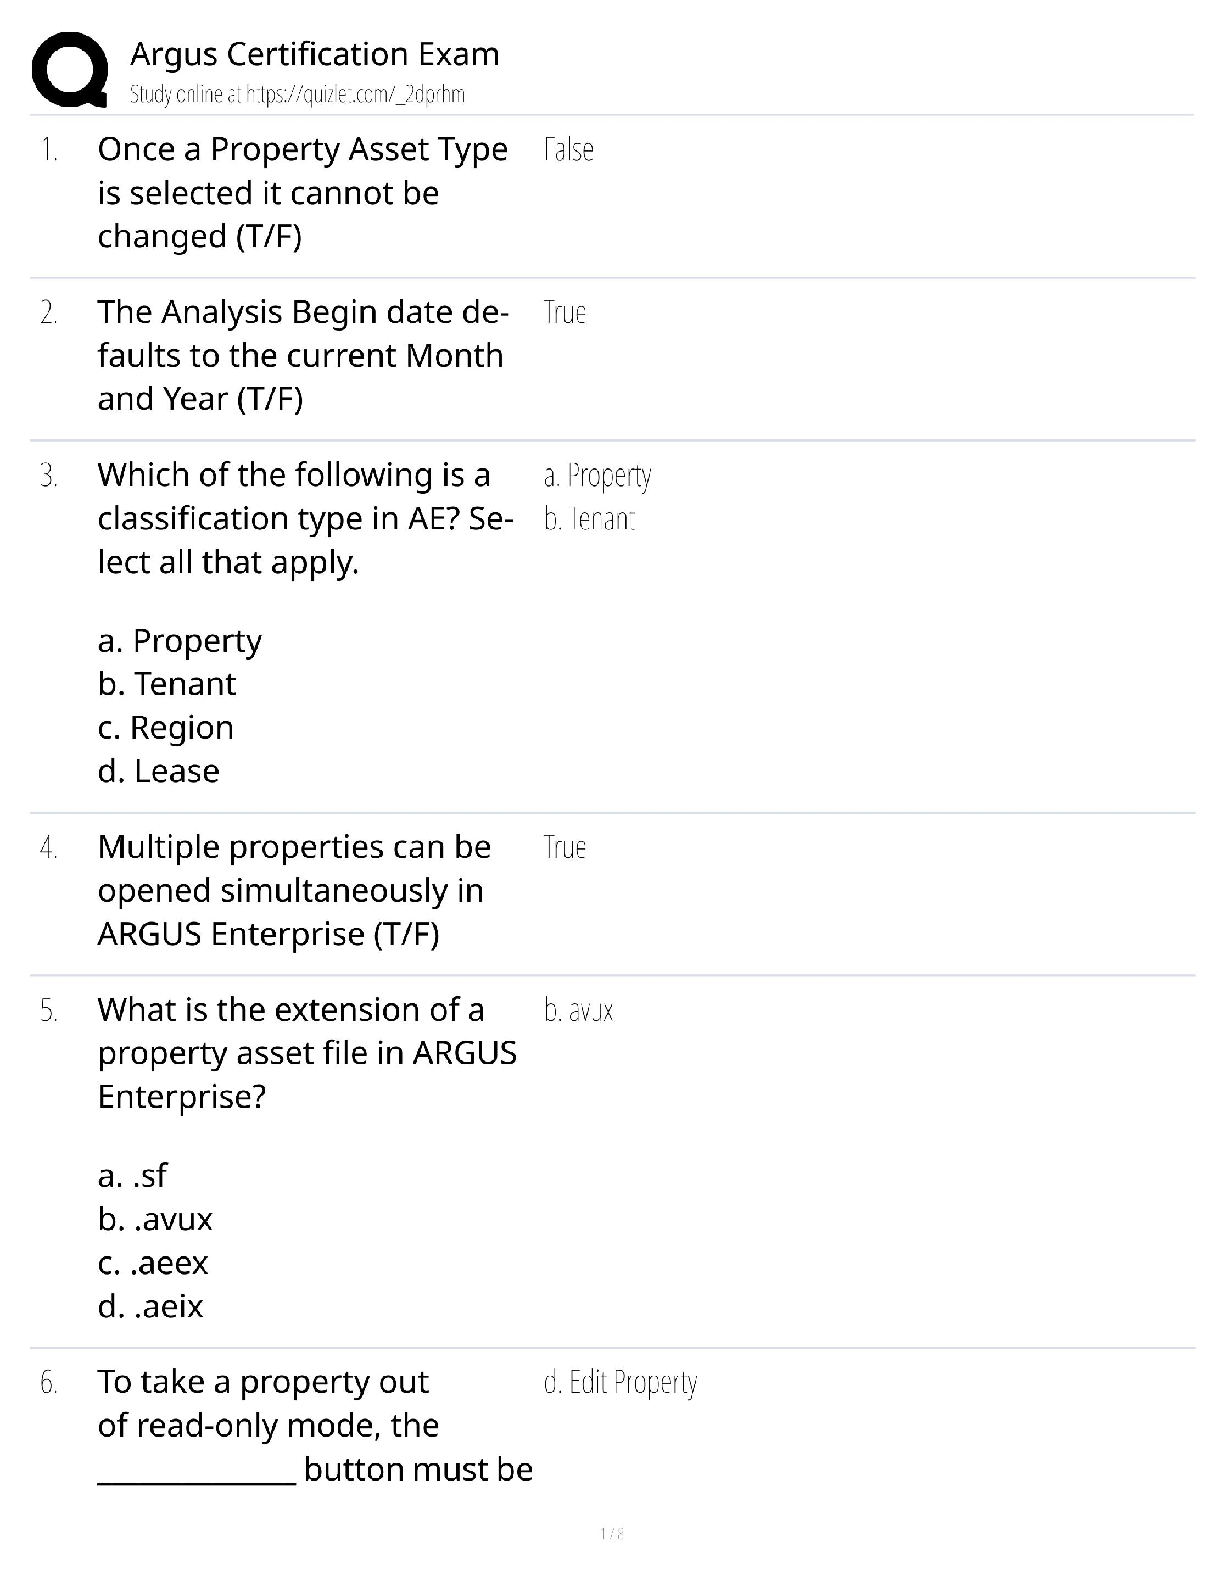1224x1584 pixels.
Task: Choose option "a. .sf" under question 5
Action: pyautogui.click(x=133, y=1176)
